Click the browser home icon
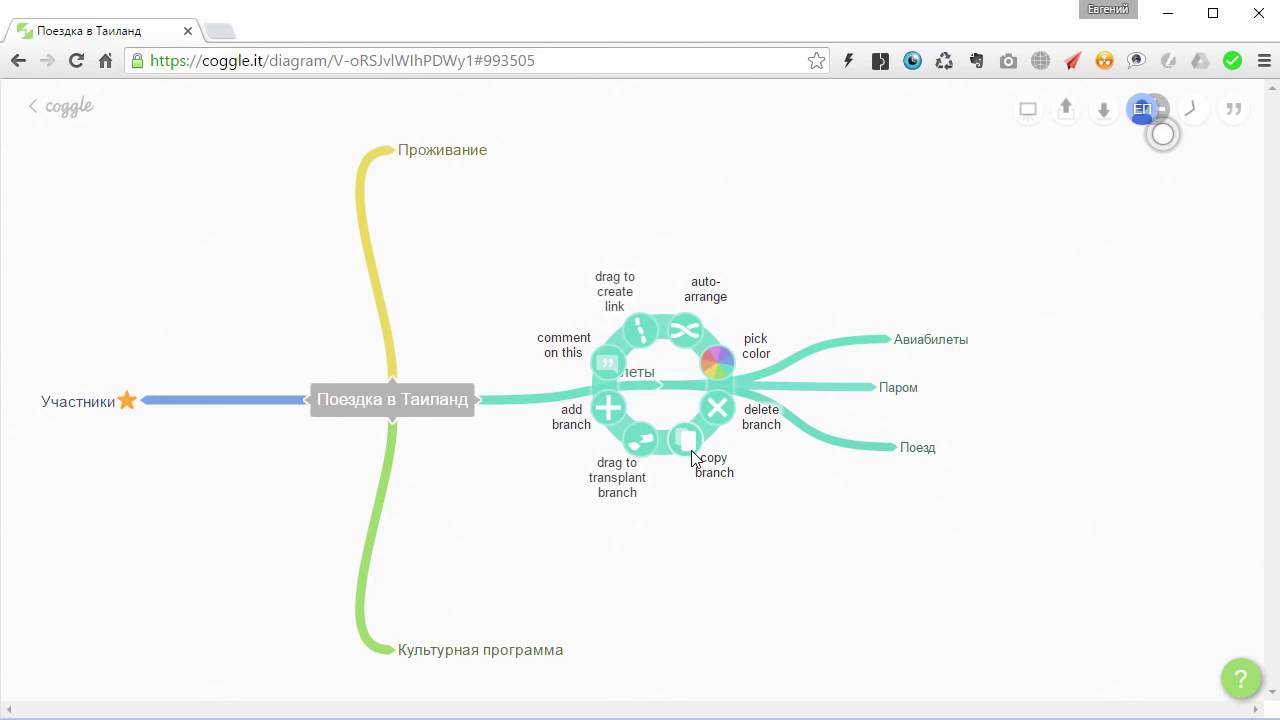The height and width of the screenshot is (720, 1280). coord(105,61)
